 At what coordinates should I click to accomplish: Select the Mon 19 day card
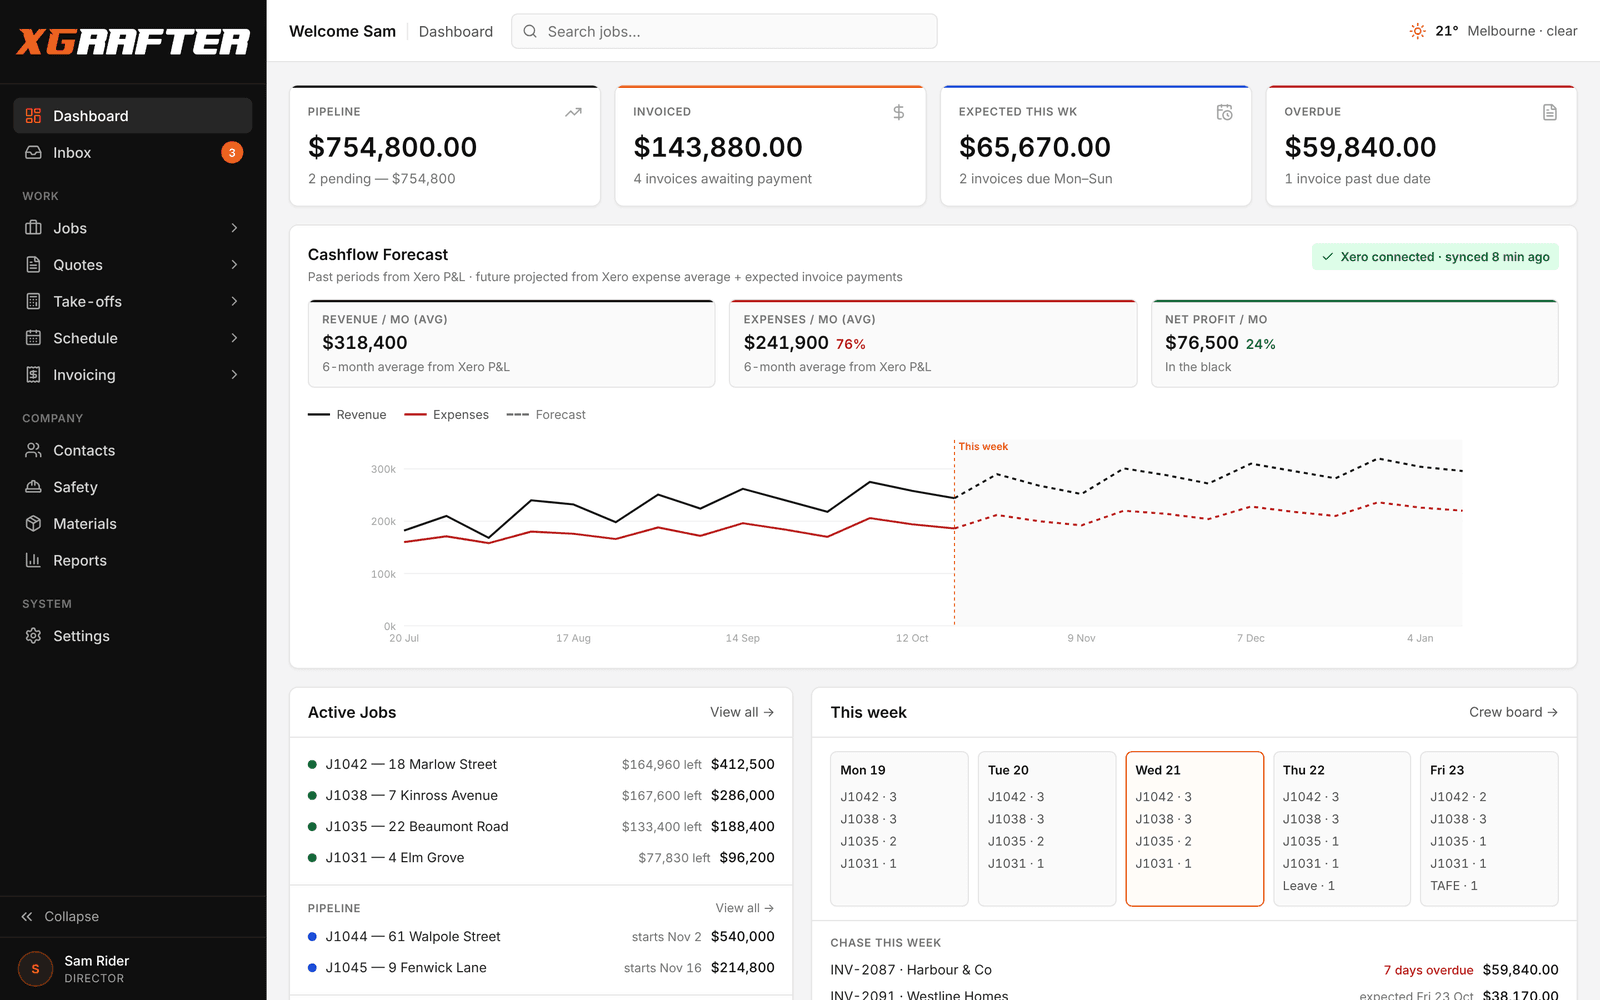coord(899,829)
